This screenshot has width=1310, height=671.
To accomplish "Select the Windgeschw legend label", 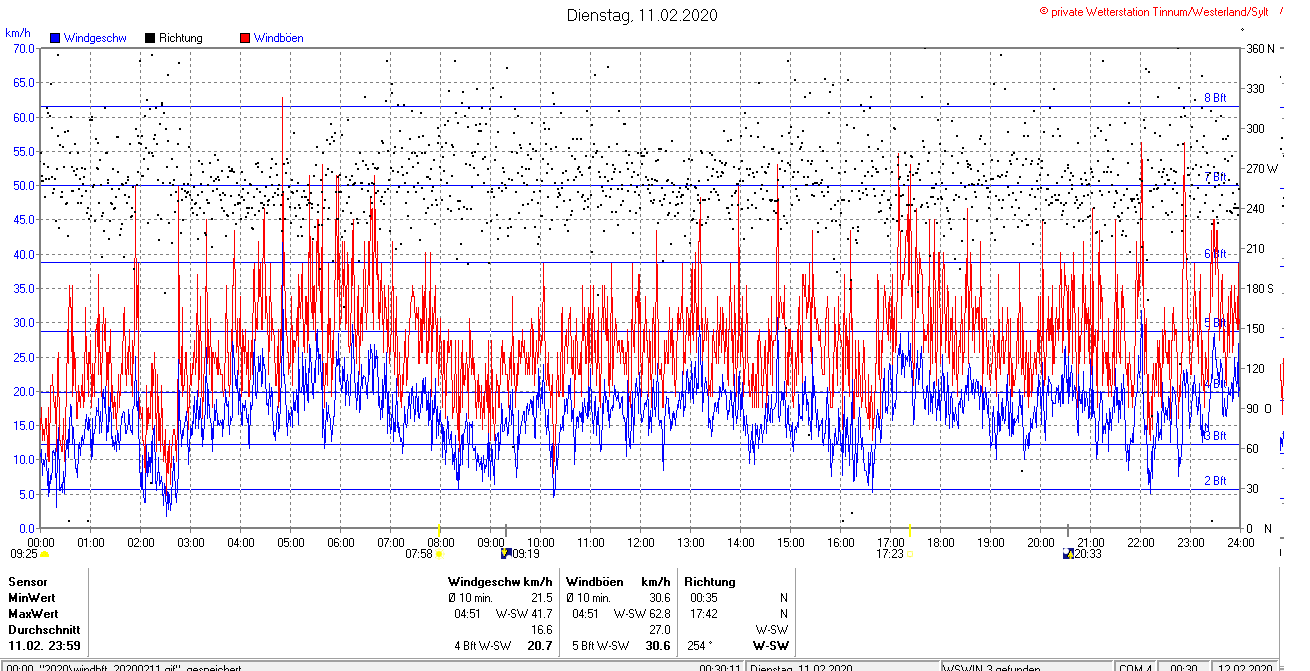I will click(94, 38).
